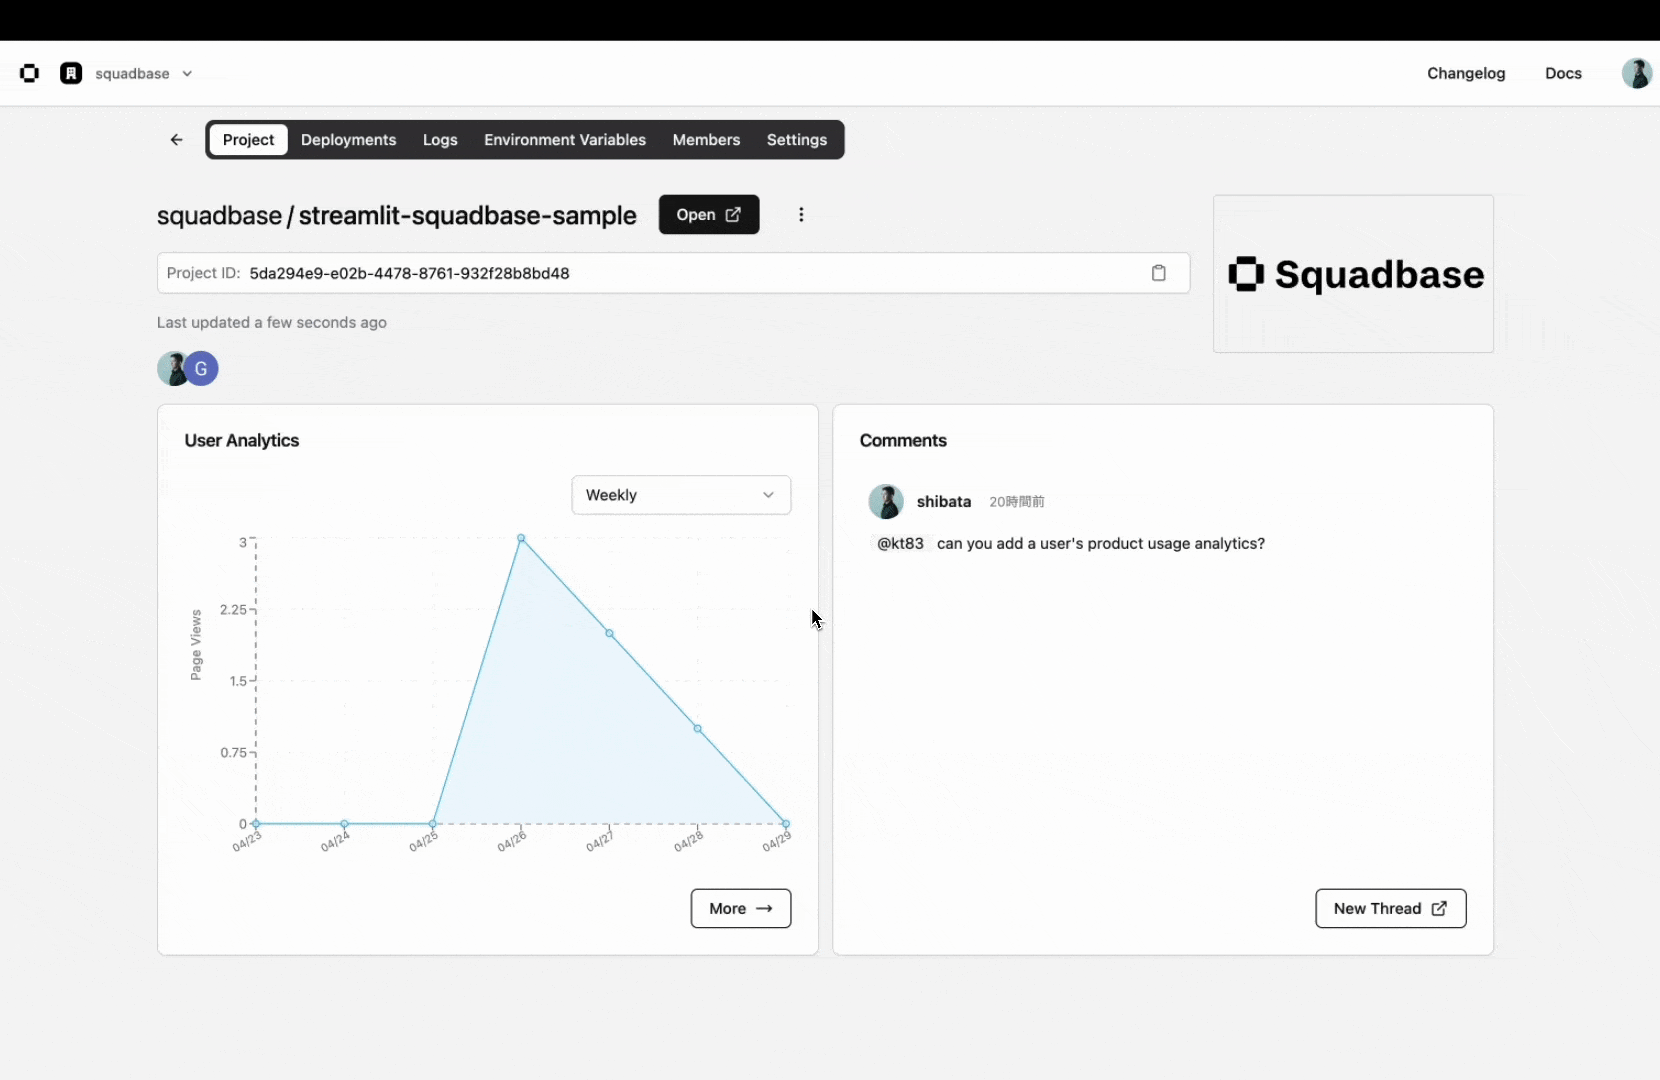1660x1080 pixels.
Task: Open the project Settings tab
Action: pyautogui.click(x=796, y=140)
